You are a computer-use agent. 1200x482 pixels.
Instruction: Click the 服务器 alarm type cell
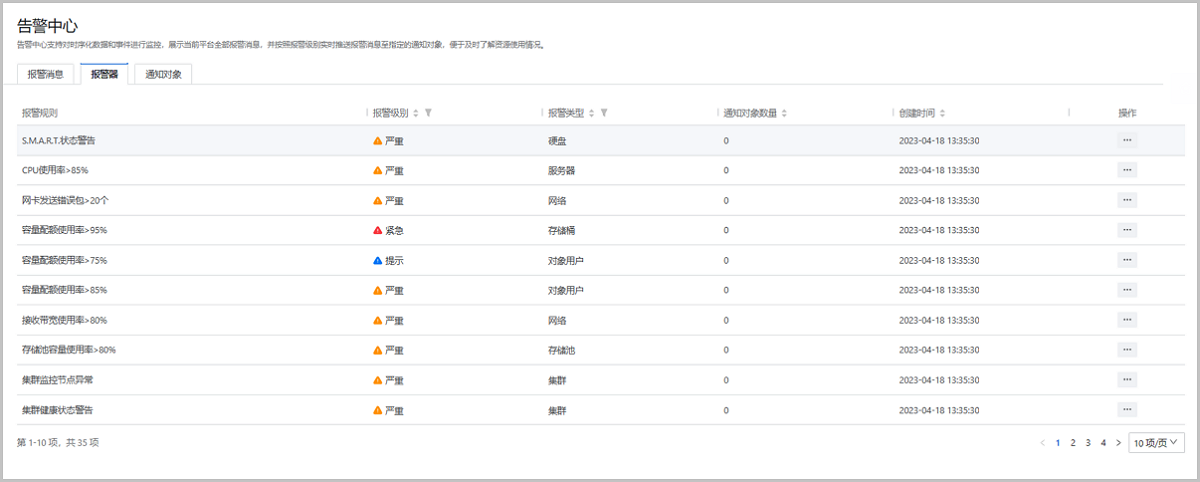click(561, 170)
